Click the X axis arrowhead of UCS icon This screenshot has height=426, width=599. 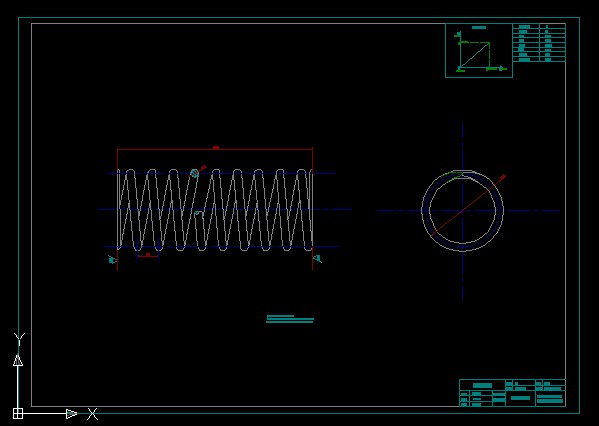pos(72,413)
